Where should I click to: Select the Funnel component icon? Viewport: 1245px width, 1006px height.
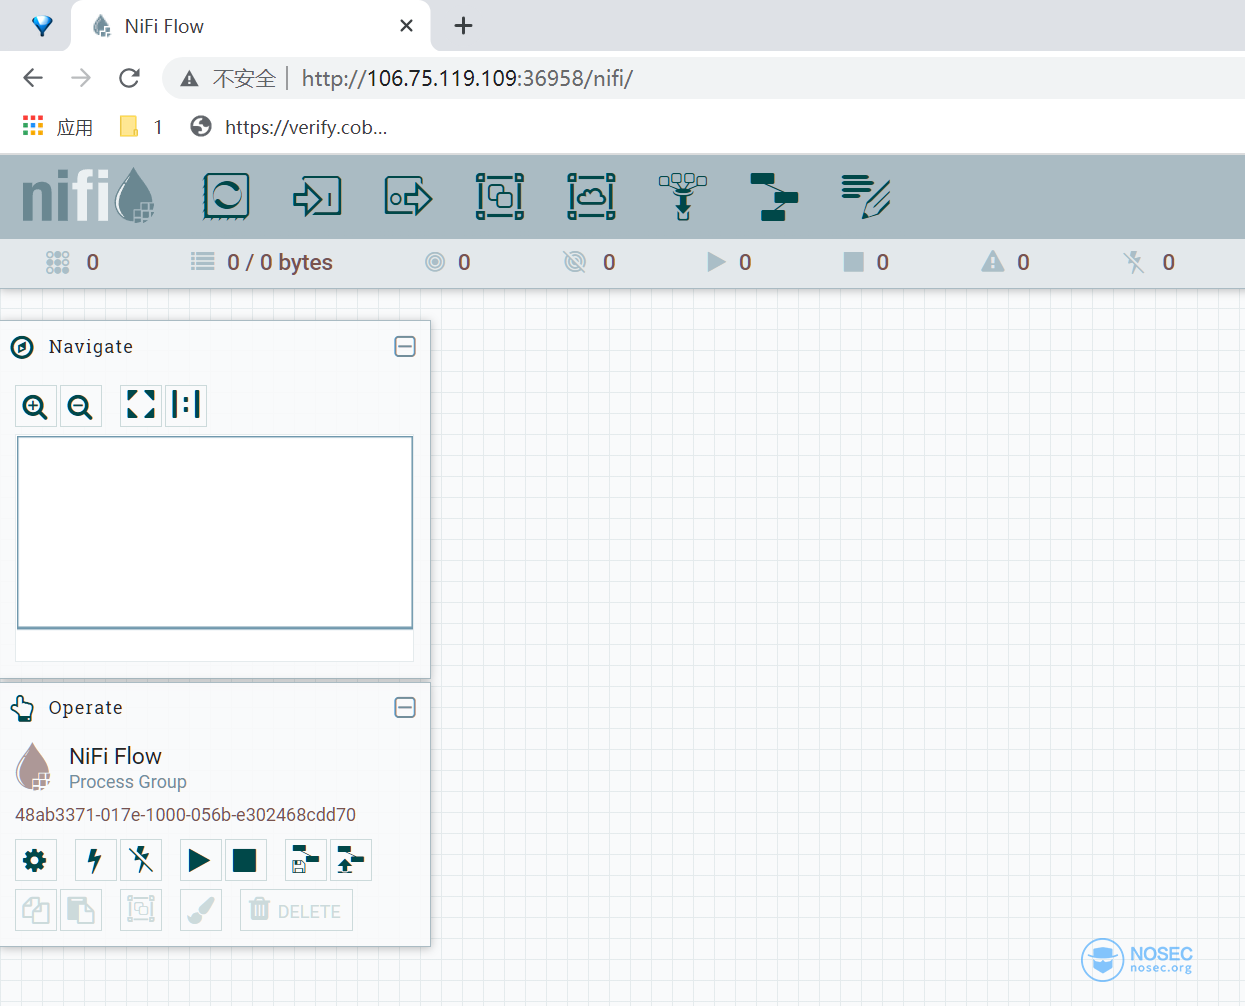(683, 196)
